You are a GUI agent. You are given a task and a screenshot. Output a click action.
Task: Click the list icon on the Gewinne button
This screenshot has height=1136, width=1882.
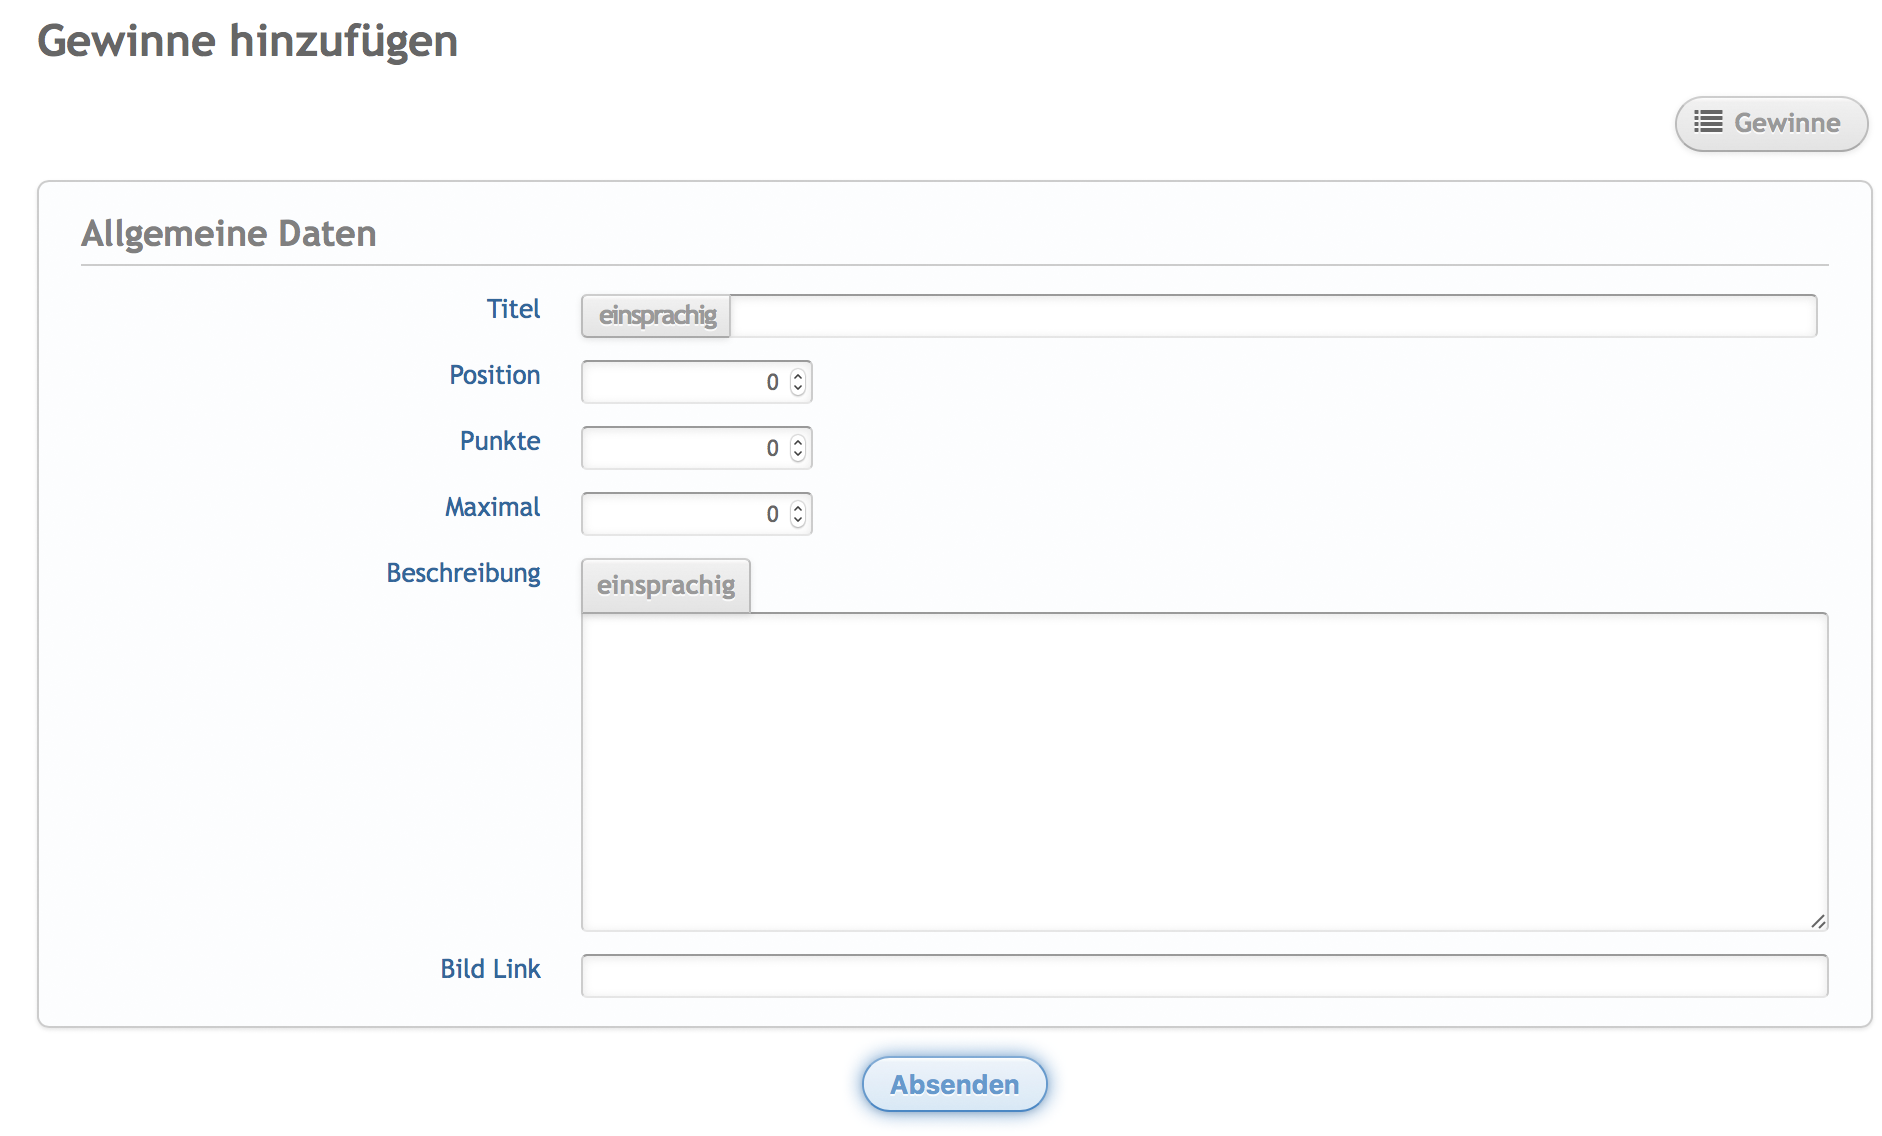[1708, 122]
